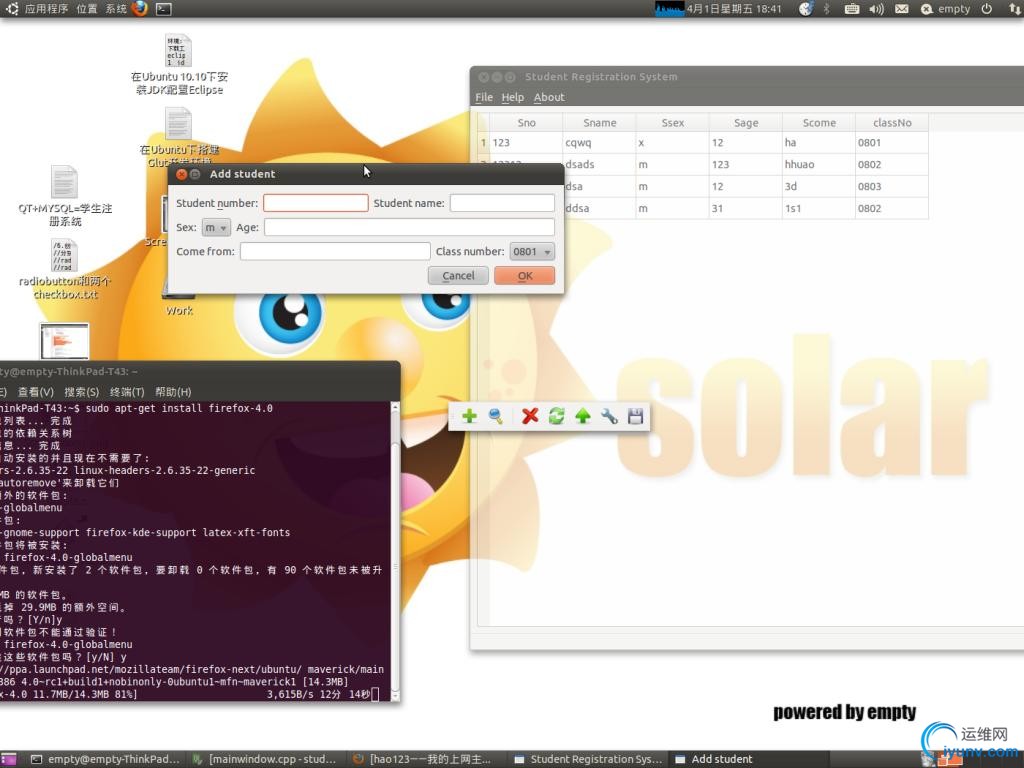Click the mail envelope indicator
The image size is (1024, 768).
pos(901,8)
